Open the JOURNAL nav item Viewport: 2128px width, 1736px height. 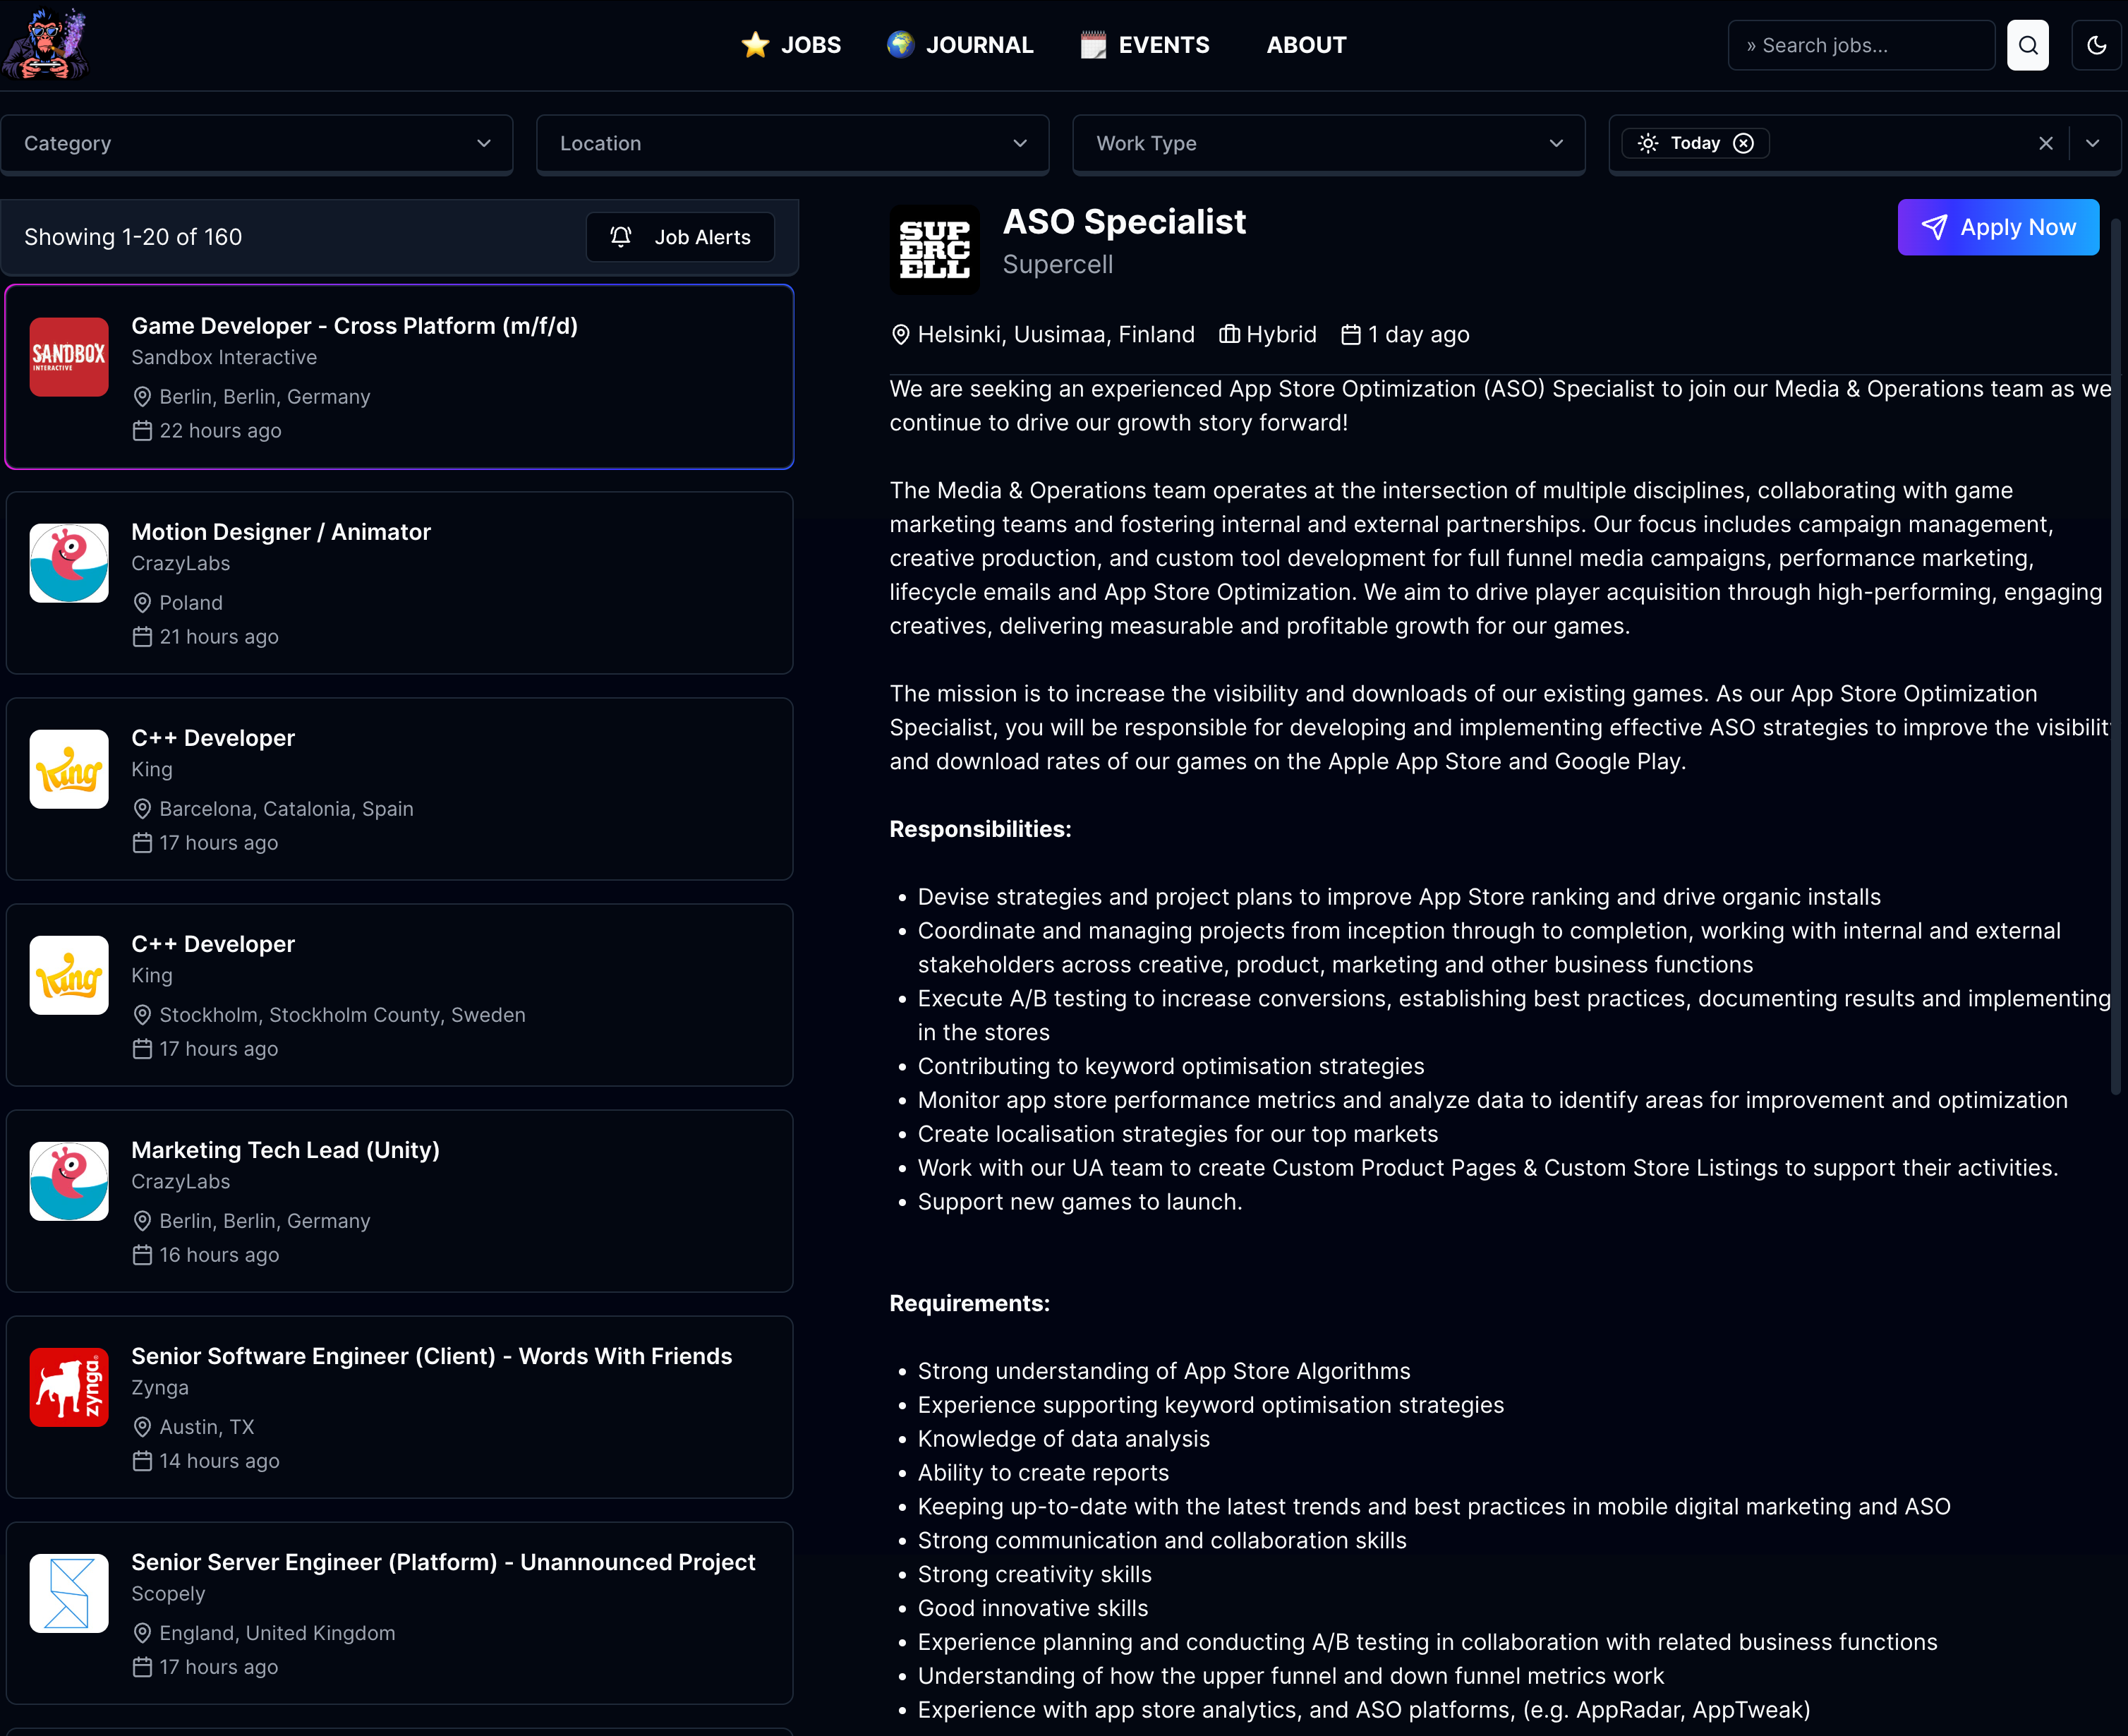coord(960,45)
